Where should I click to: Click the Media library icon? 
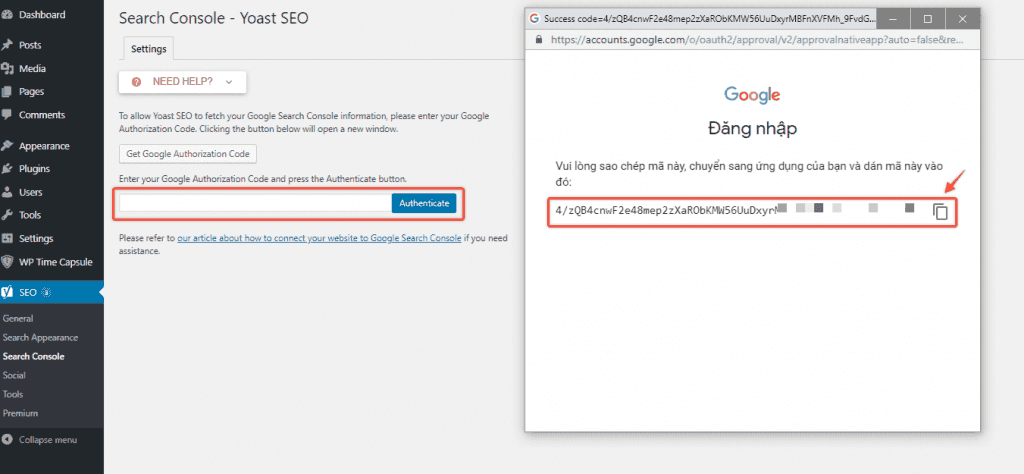point(7,69)
